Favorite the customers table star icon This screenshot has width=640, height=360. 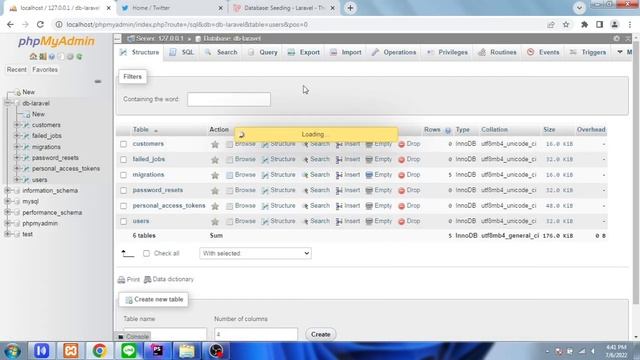click(215, 144)
